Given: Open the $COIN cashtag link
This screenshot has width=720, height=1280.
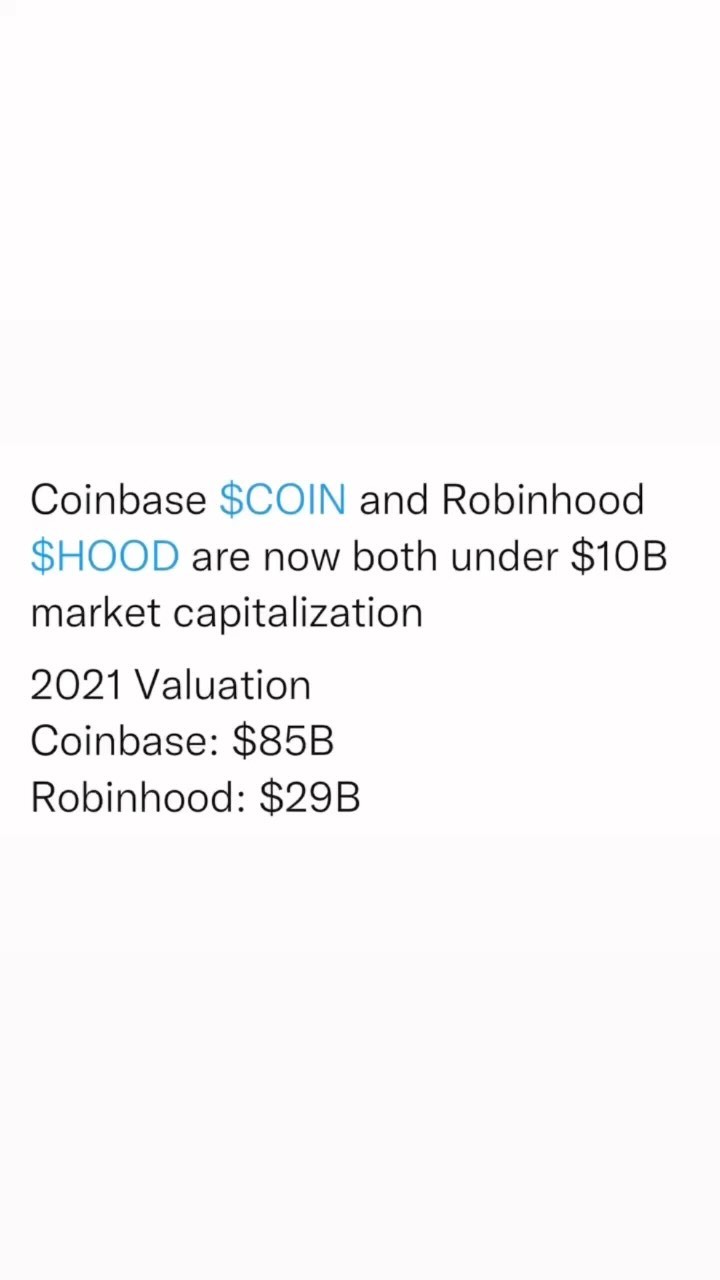Looking at the screenshot, I should click(283, 500).
